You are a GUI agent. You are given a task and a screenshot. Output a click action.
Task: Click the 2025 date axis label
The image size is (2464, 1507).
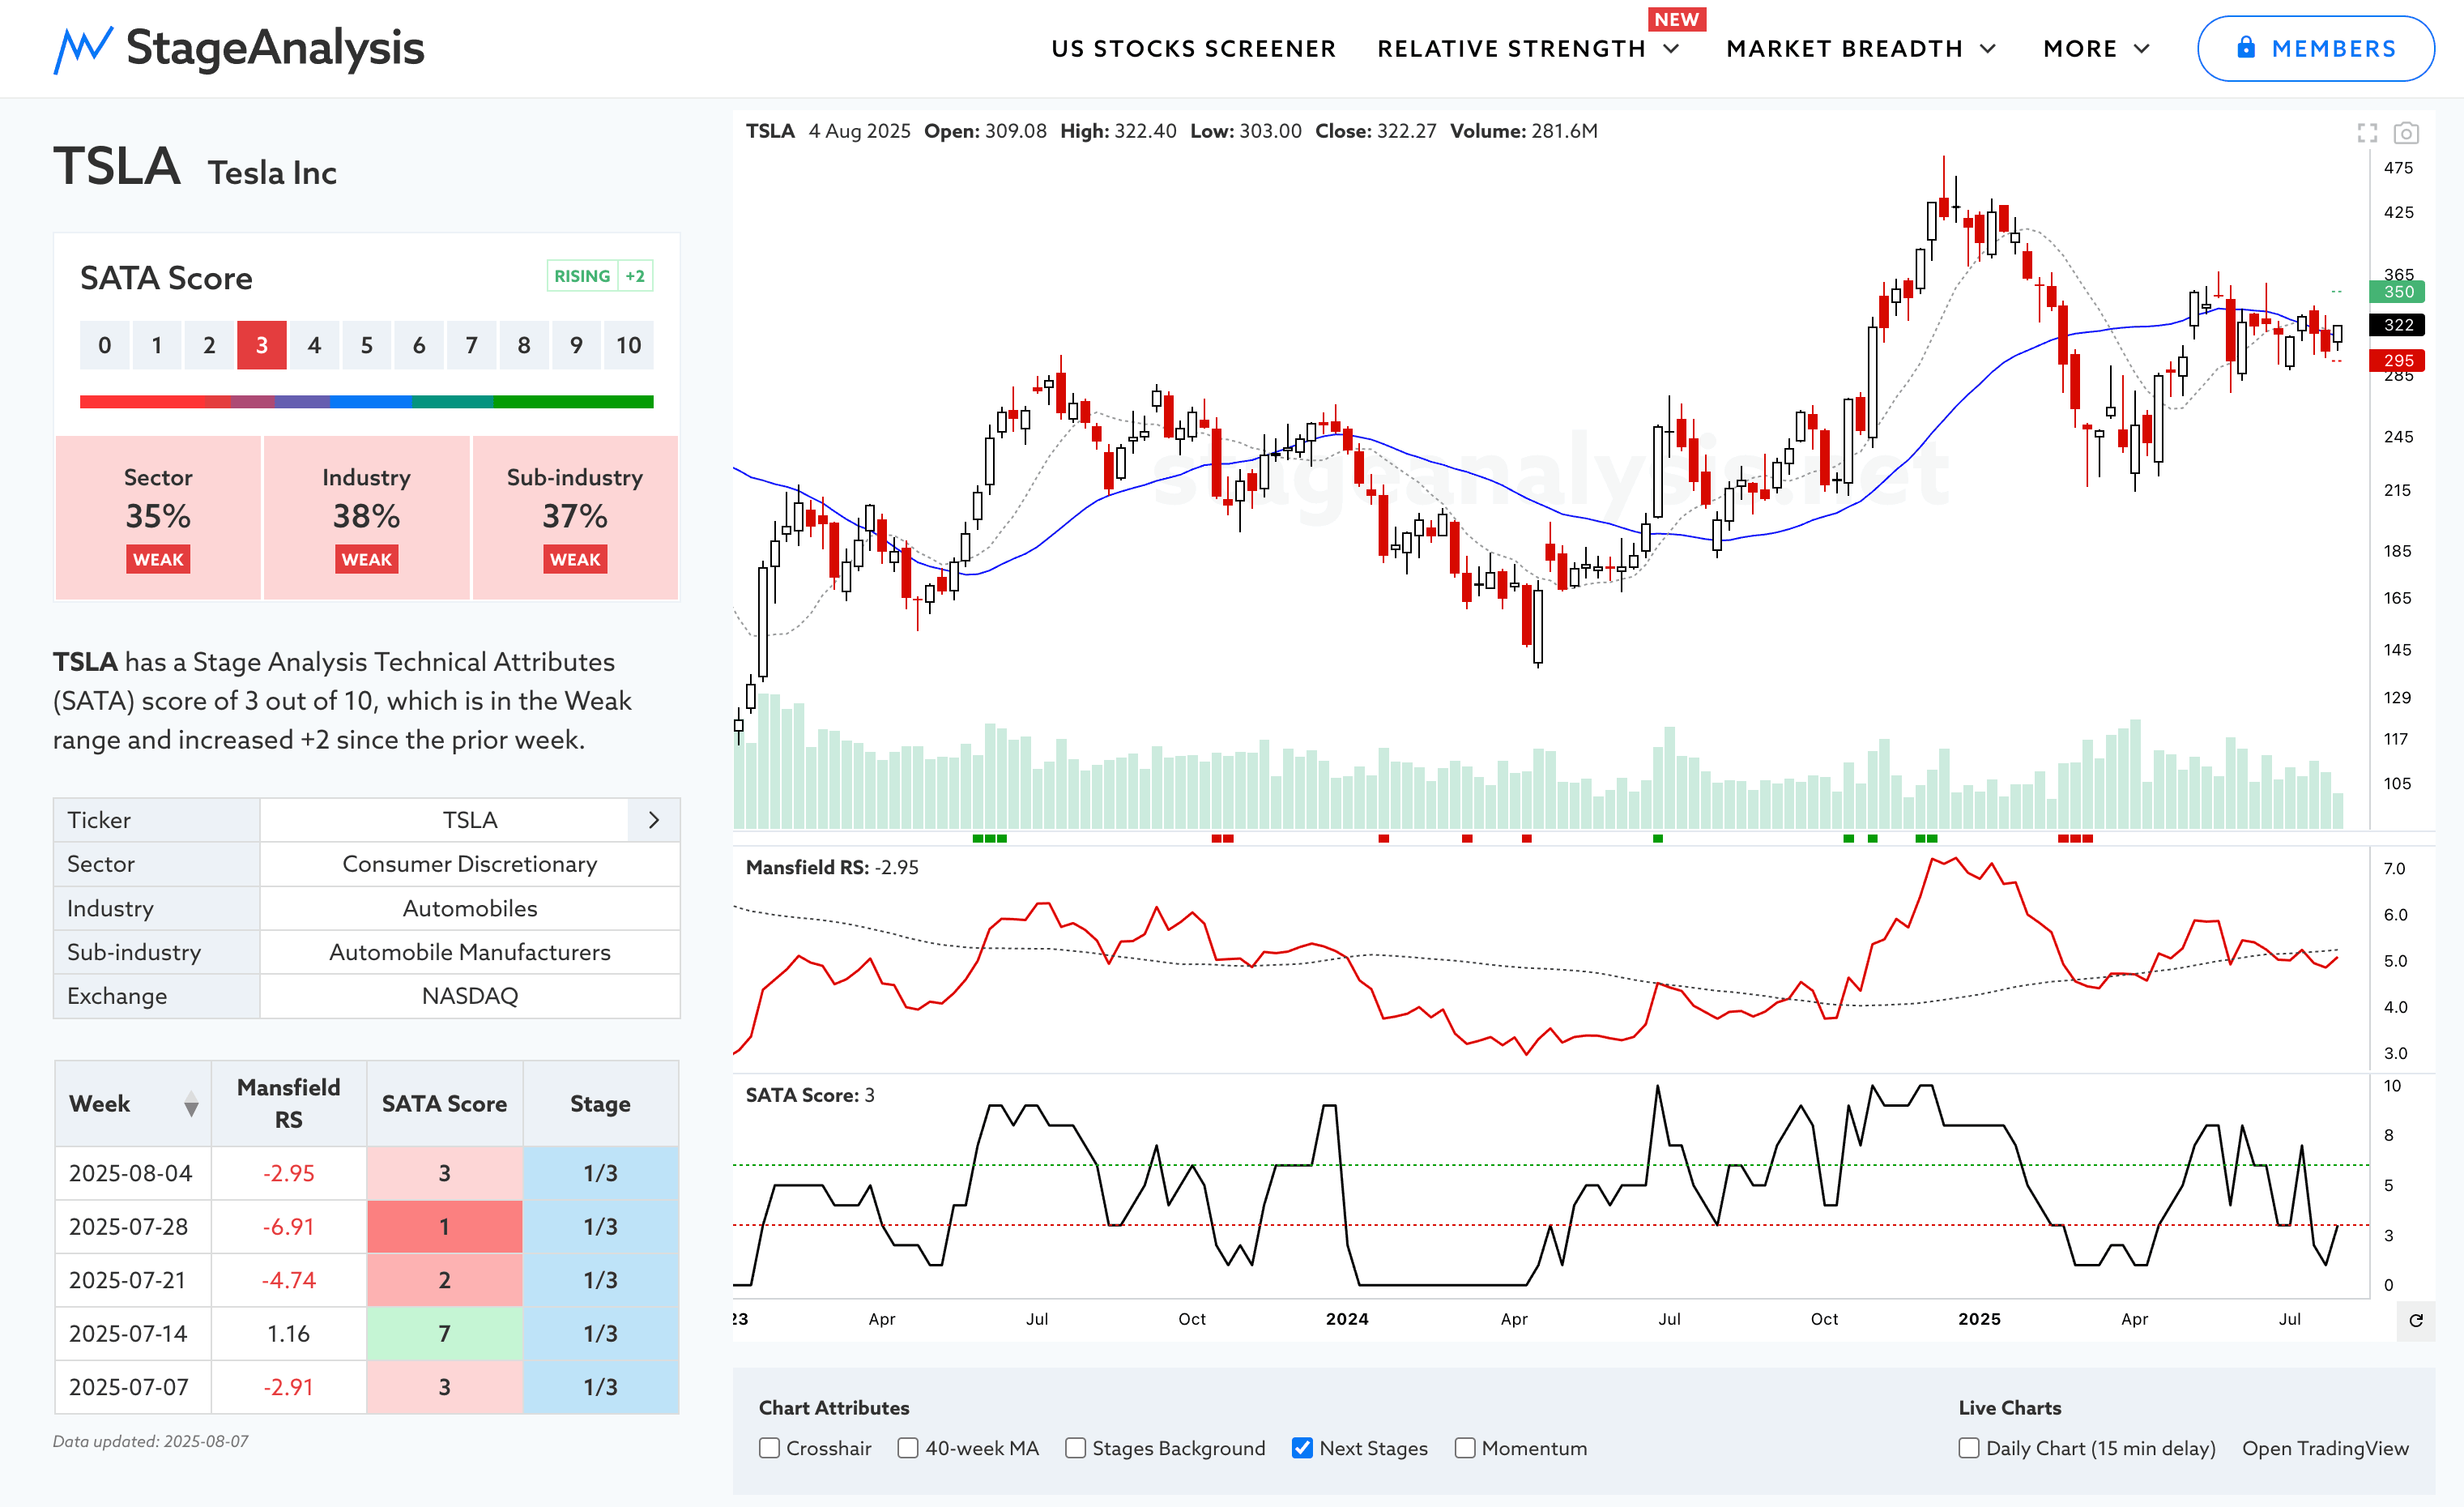[x=1979, y=1319]
